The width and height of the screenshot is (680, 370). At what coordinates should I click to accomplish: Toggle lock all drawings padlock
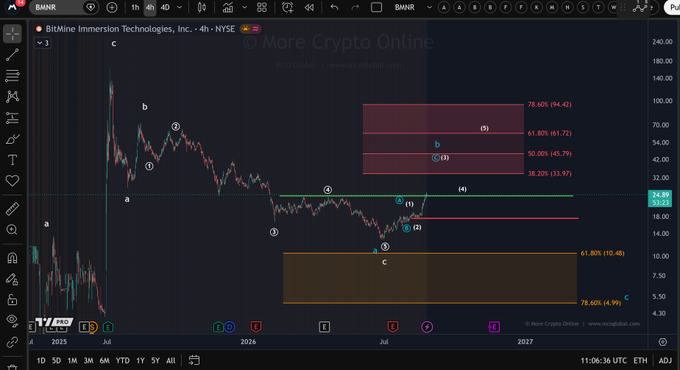[12, 300]
